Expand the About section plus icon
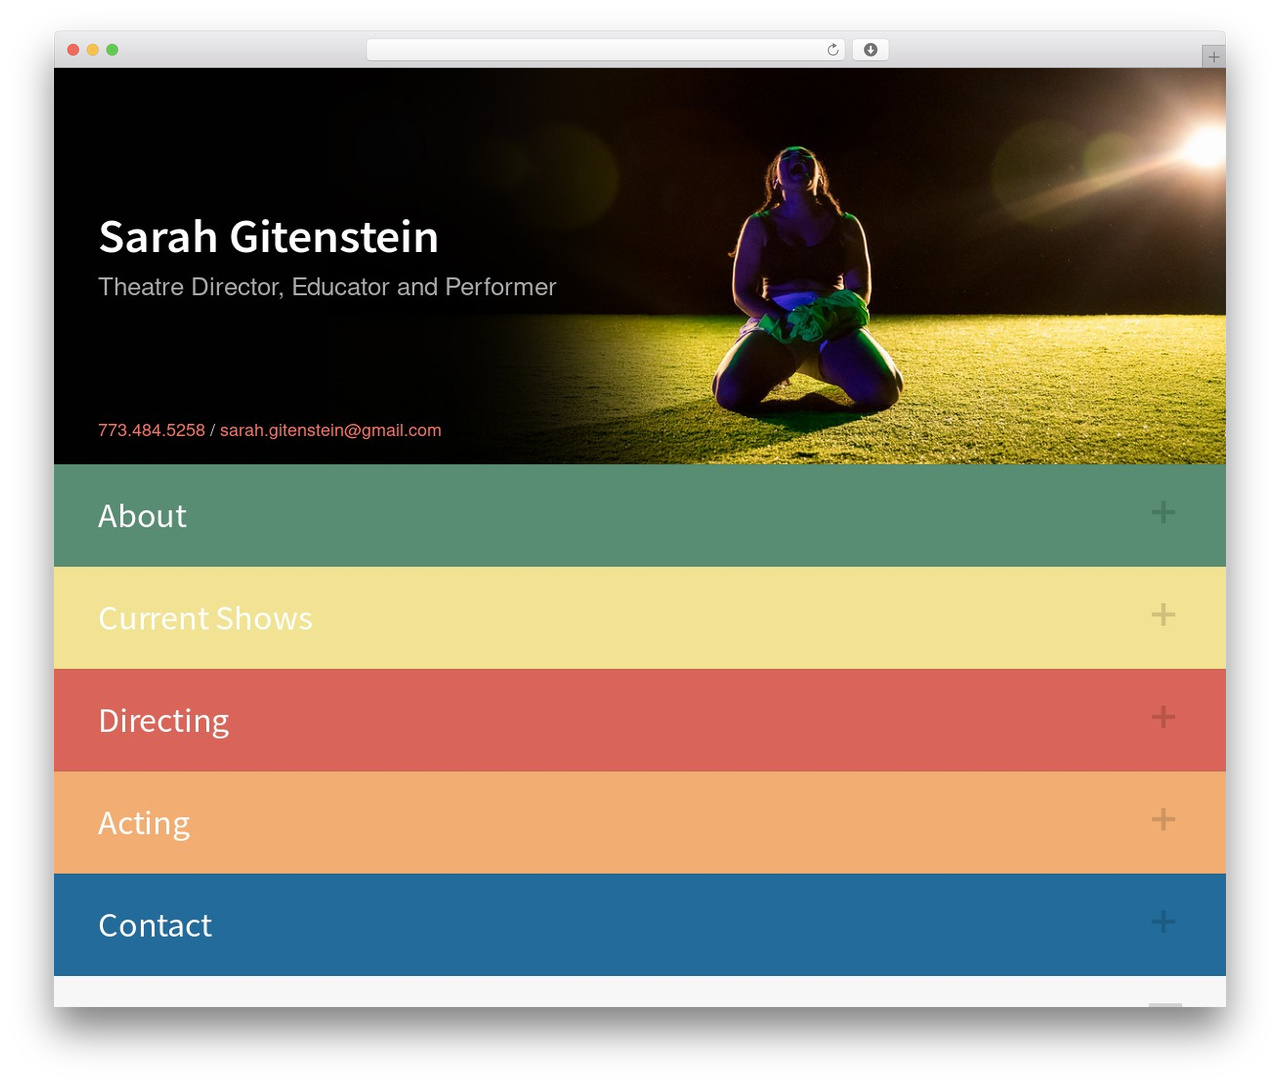Viewport: 1280px width, 1084px height. point(1163,512)
